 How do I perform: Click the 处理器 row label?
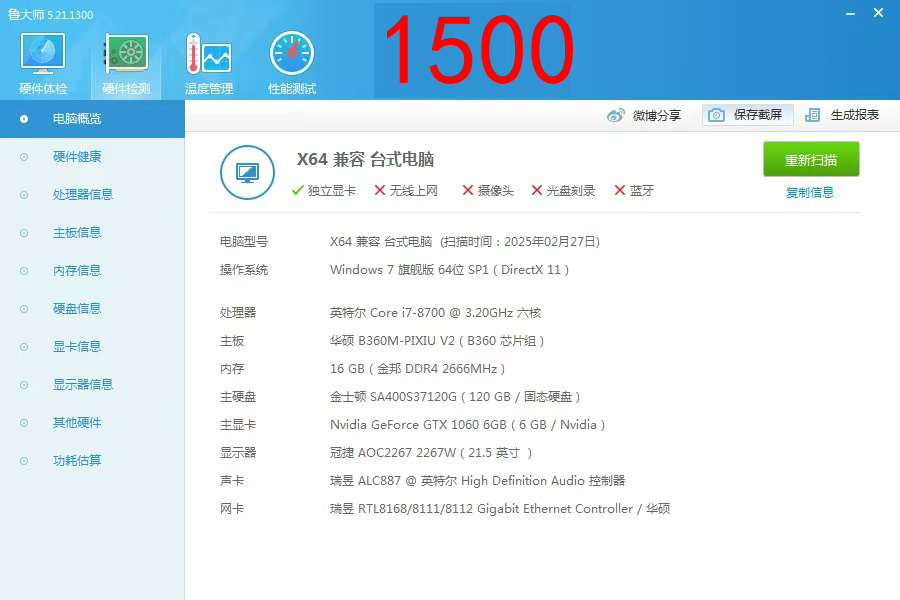pyautogui.click(x=238, y=313)
